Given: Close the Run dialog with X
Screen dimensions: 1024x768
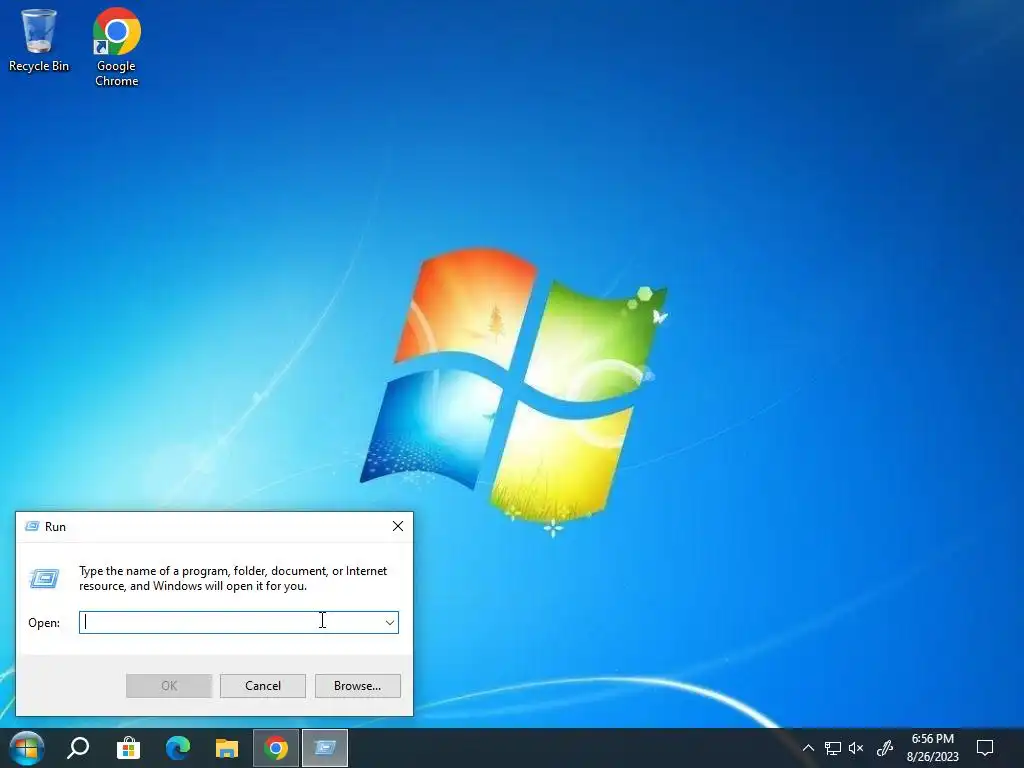Looking at the screenshot, I should [x=398, y=526].
